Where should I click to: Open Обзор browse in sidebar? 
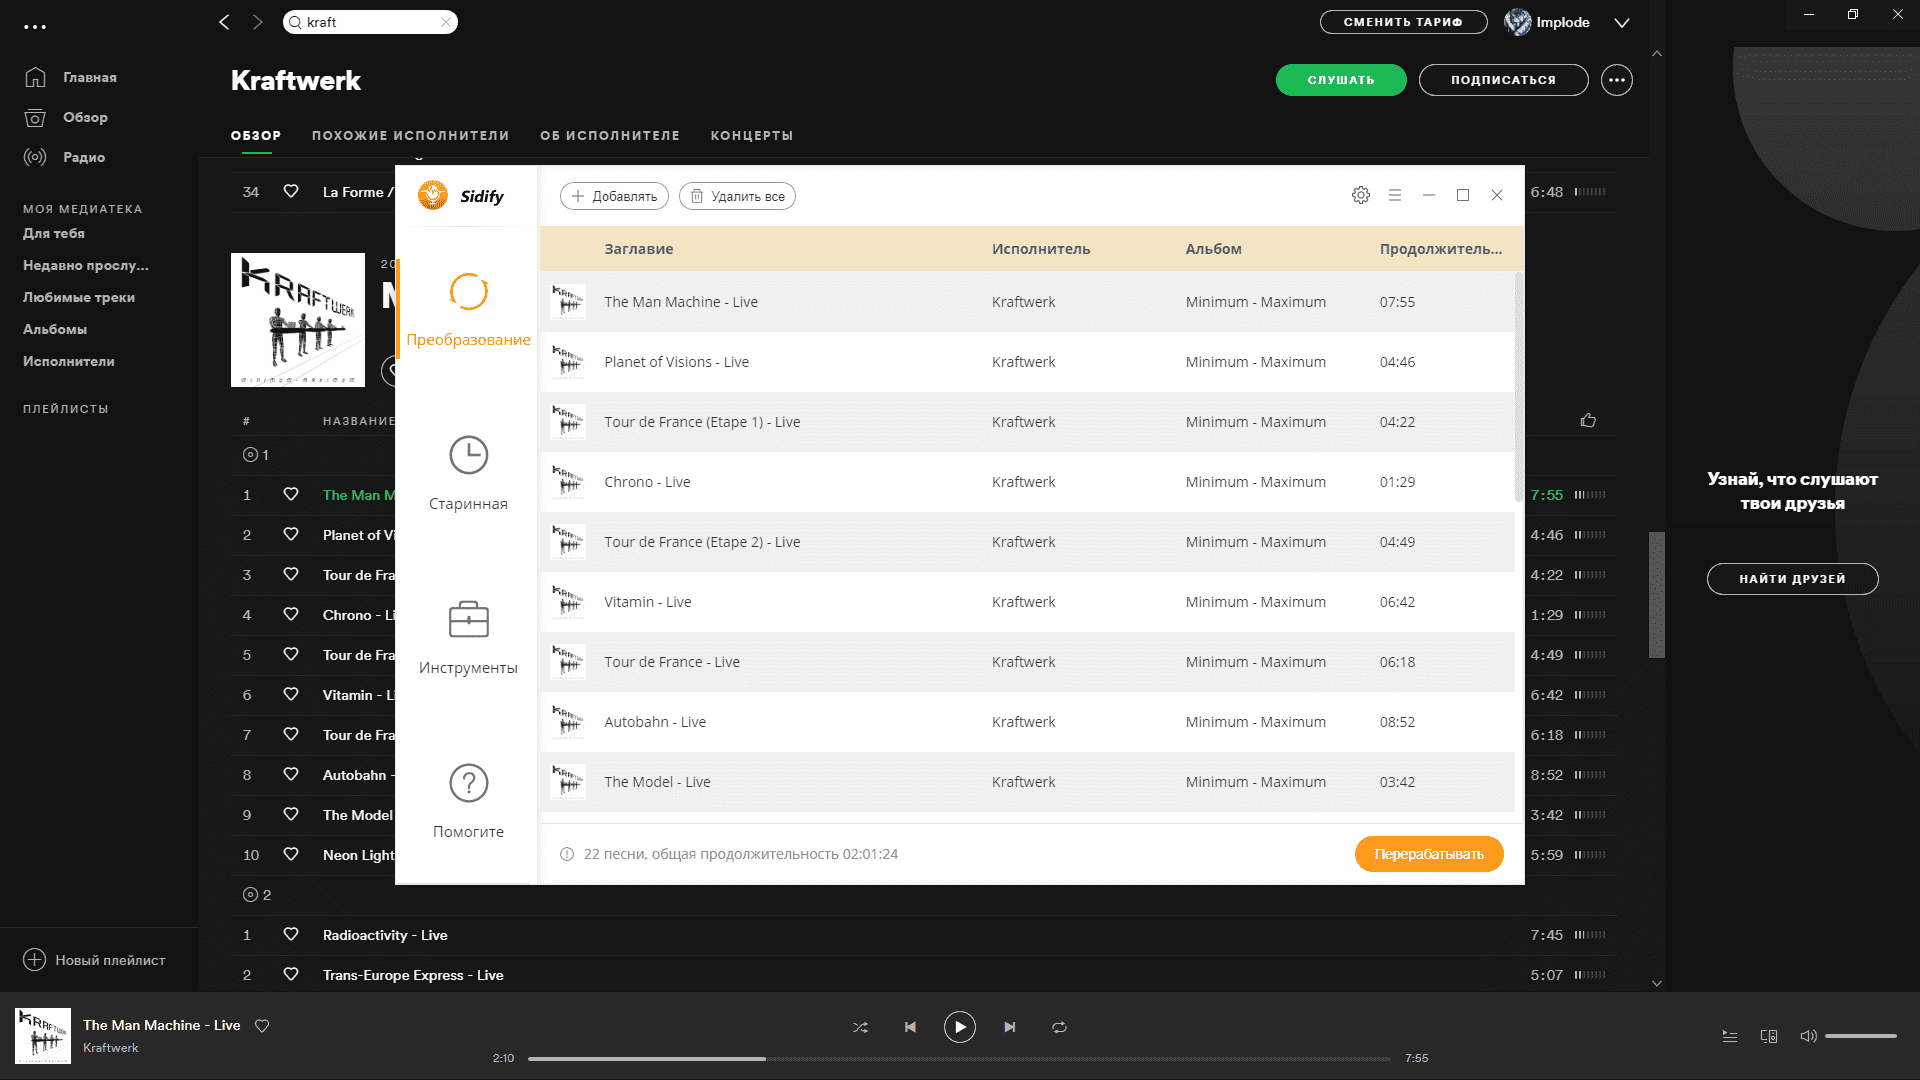coord(66,117)
